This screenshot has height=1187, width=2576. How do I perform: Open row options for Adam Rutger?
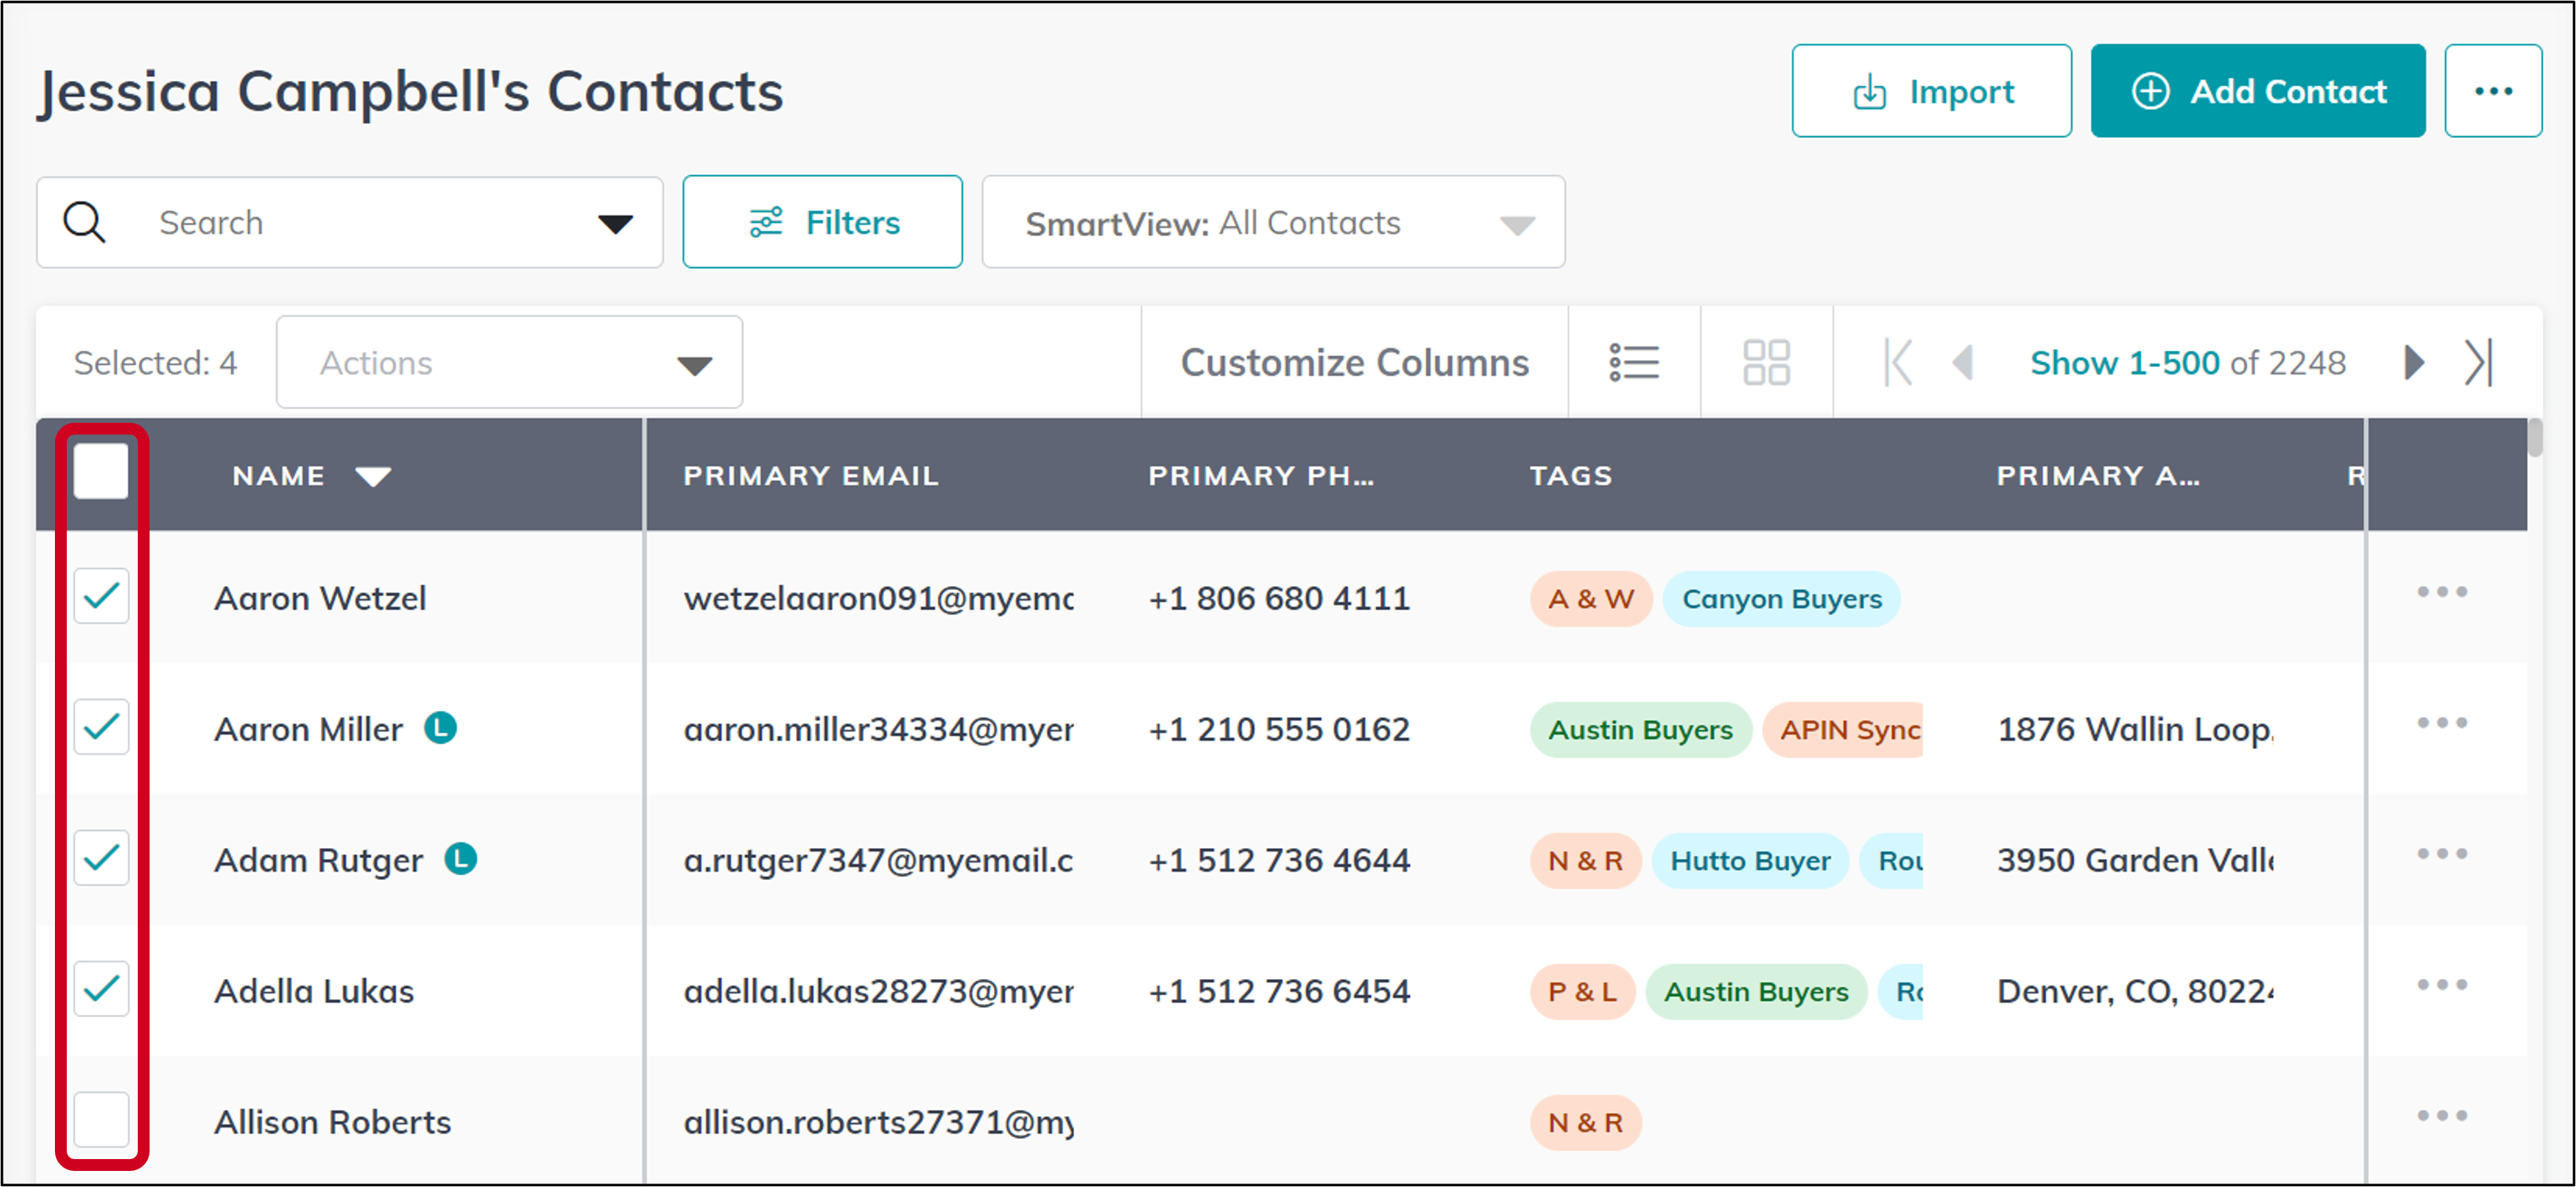pyautogui.click(x=2442, y=854)
